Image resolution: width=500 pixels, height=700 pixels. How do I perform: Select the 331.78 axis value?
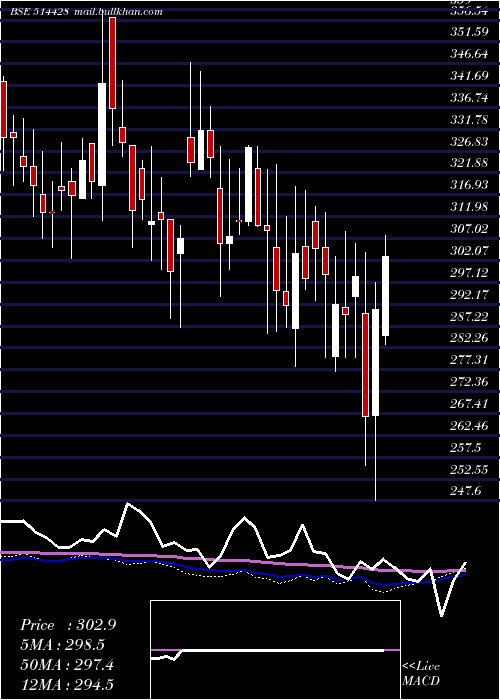(469, 120)
